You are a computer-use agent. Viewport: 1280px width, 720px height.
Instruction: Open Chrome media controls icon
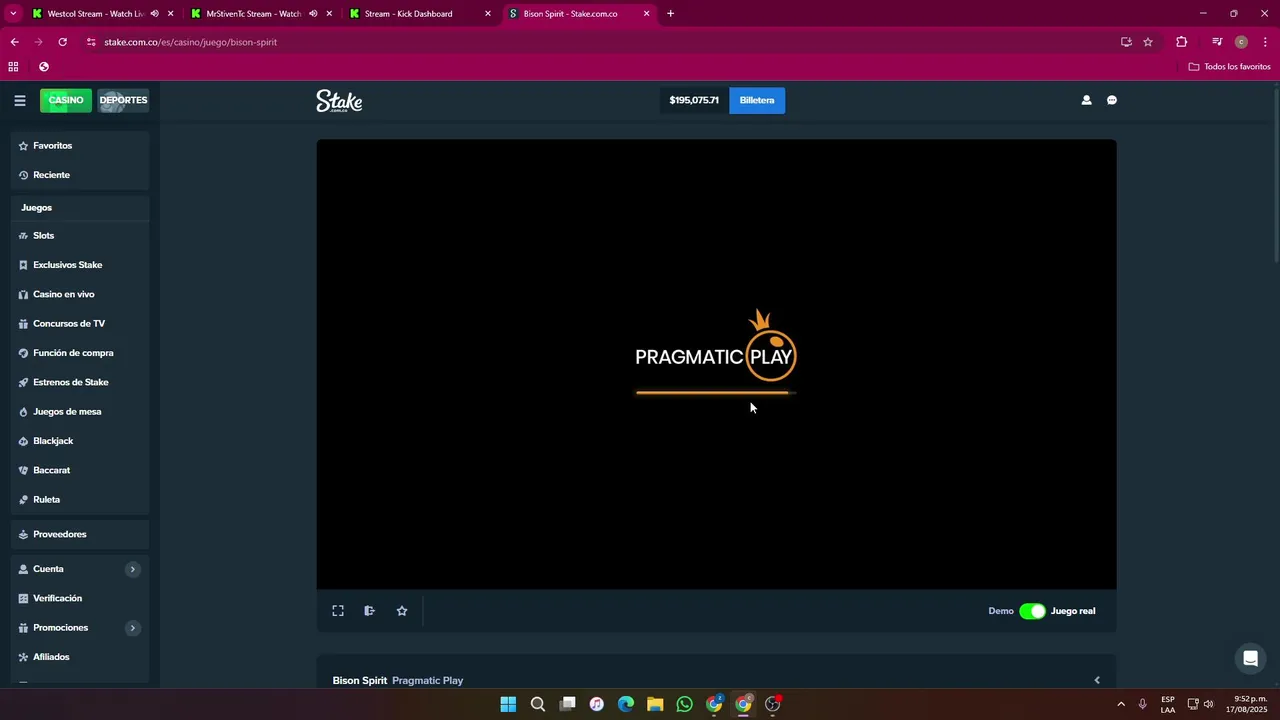click(x=1217, y=42)
